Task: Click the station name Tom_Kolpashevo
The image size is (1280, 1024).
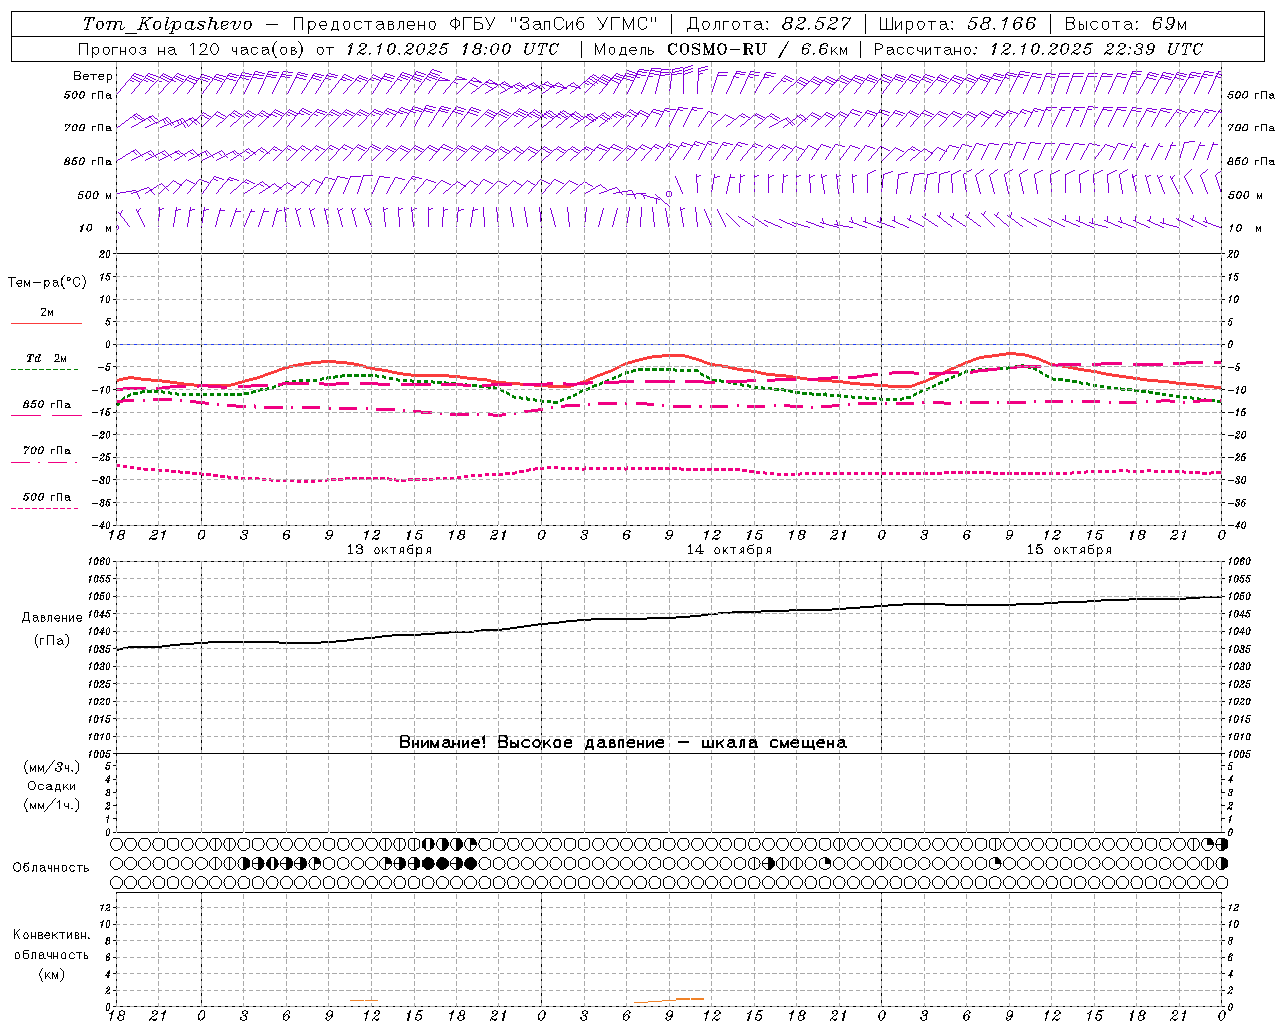Action: point(167,24)
